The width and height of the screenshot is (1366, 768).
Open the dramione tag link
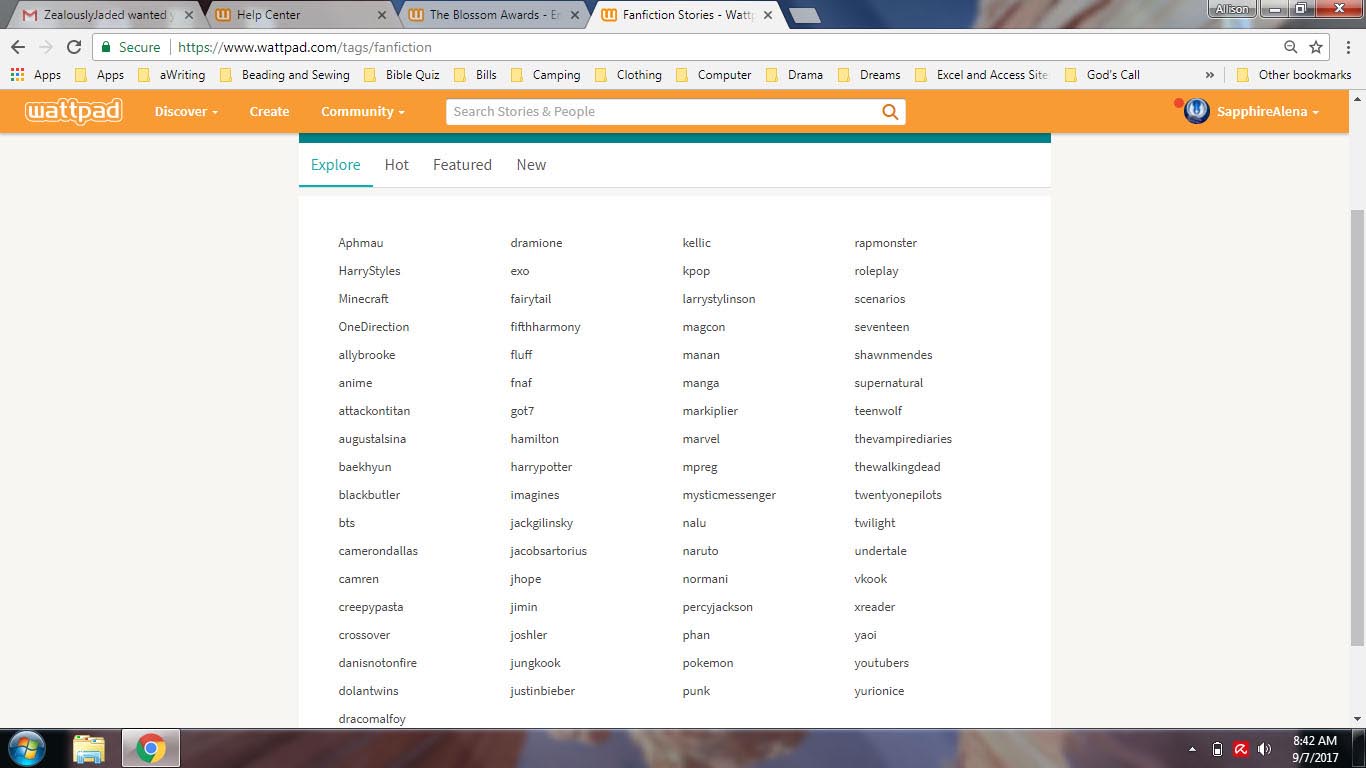536,243
